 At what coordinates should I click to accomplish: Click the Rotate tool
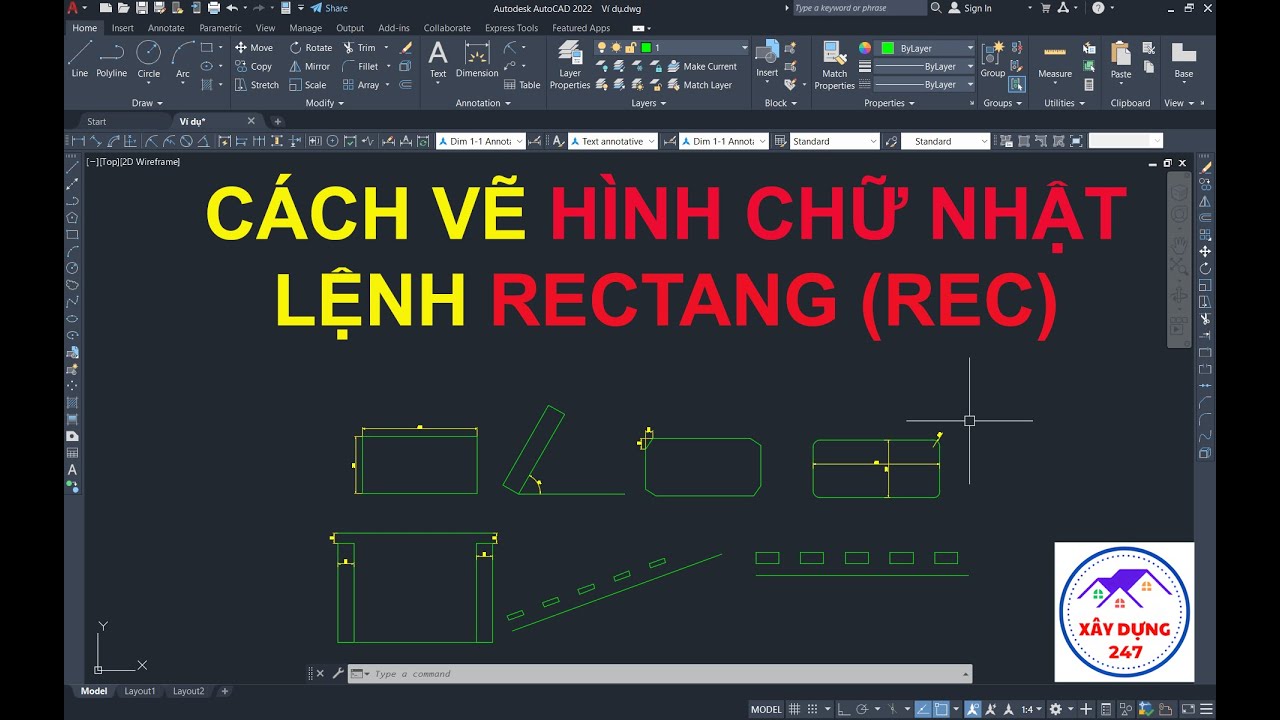coord(310,47)
